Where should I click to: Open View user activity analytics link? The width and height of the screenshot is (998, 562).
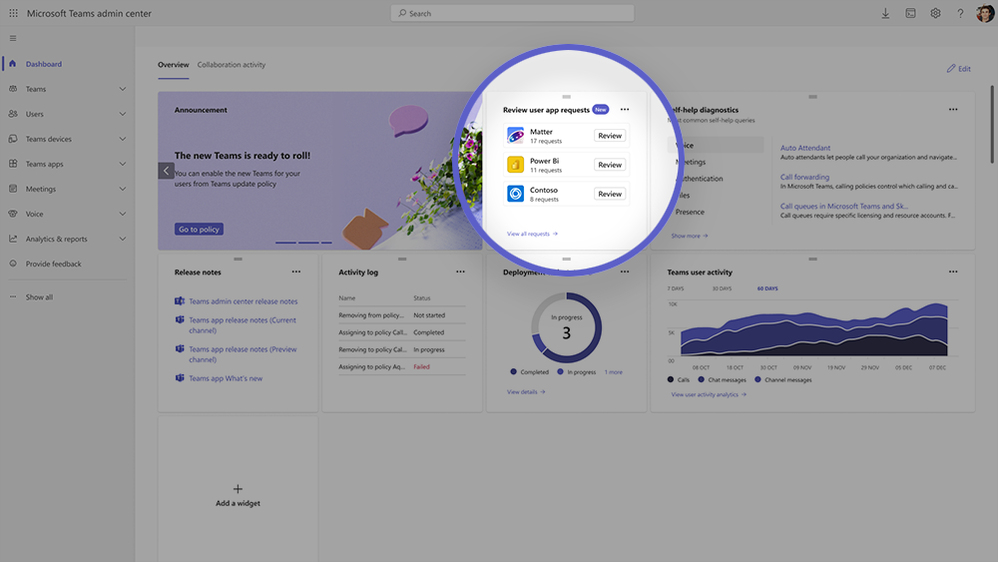[x=708, y=395]
